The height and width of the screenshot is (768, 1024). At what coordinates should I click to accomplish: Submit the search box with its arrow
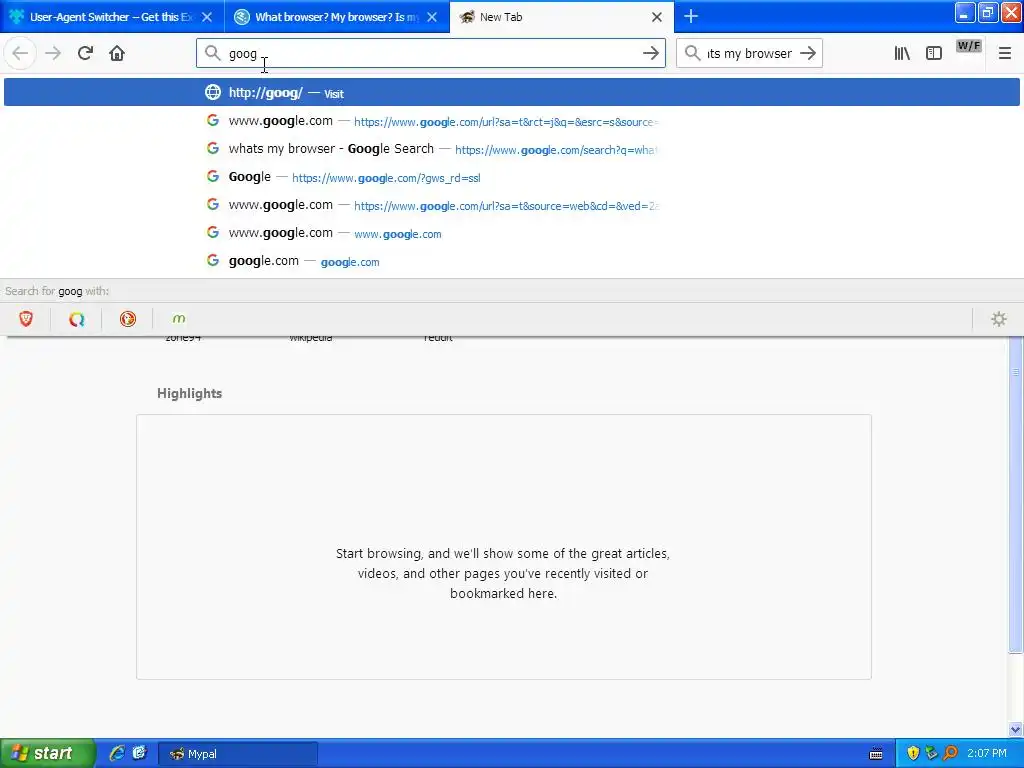coord(808,53)
